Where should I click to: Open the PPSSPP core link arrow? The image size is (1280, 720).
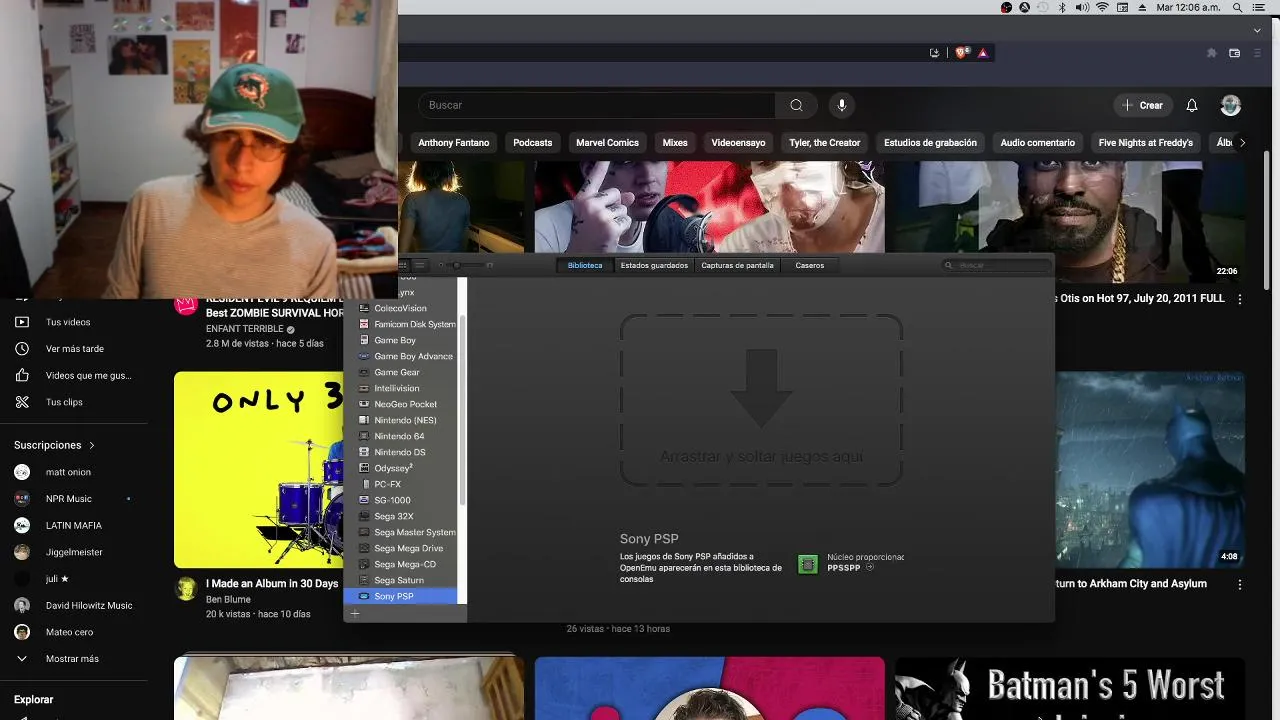pyautogui.click(x=869, y=567)
